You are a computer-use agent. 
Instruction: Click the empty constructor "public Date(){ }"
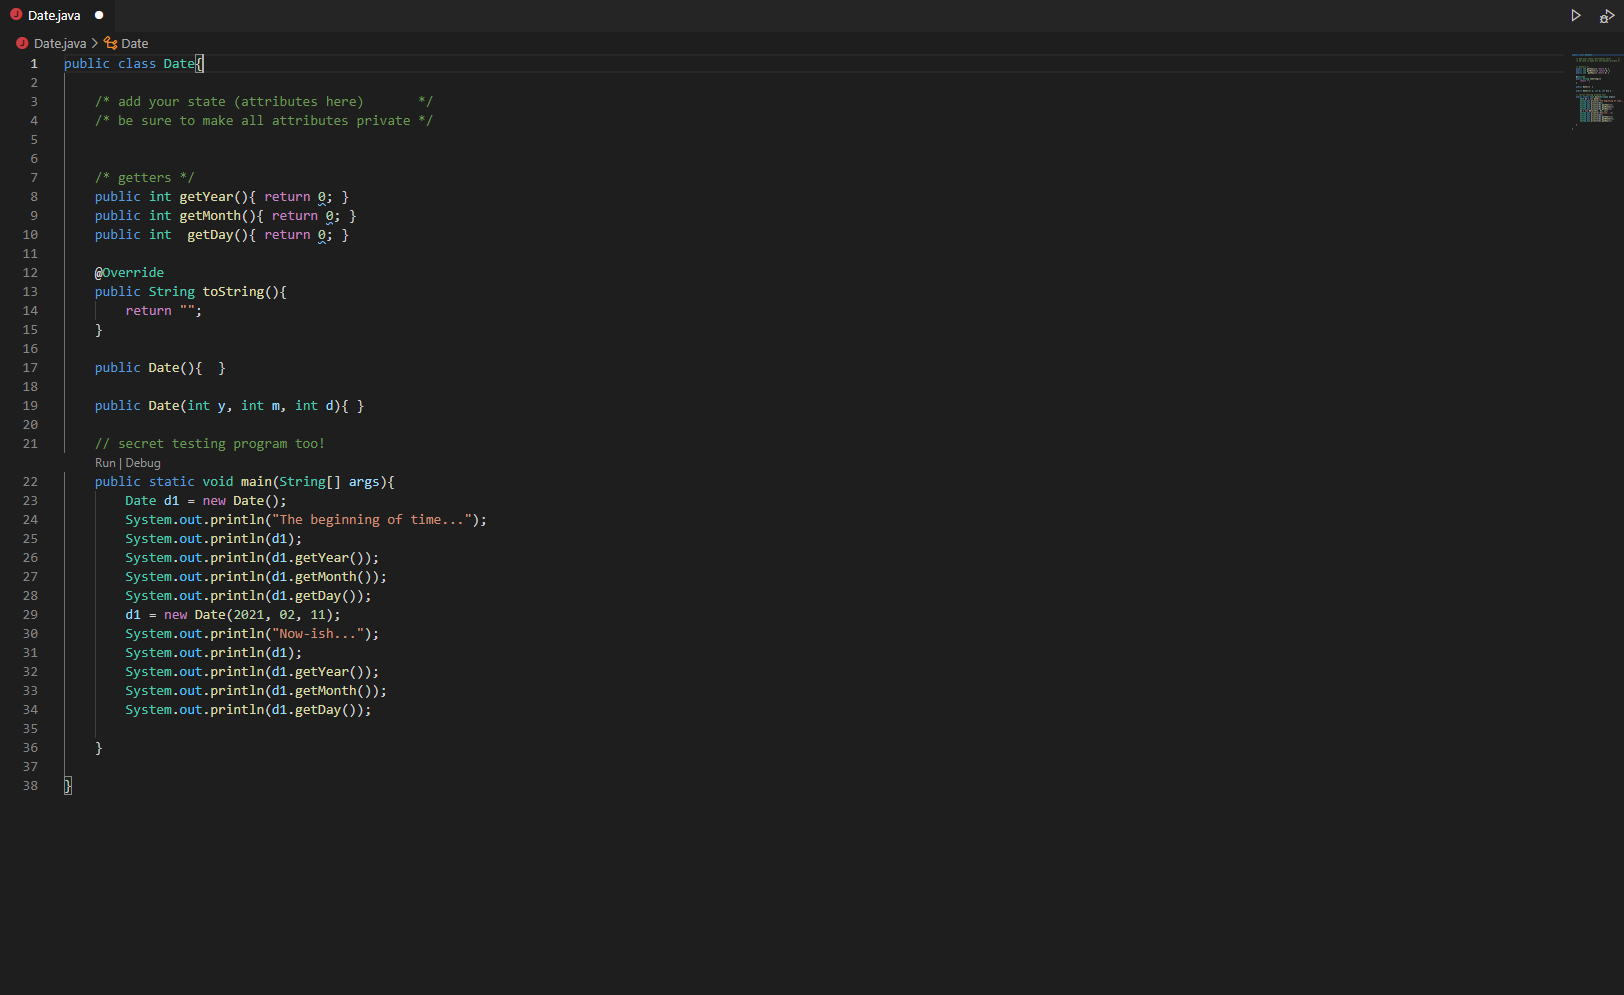pyautogui.click(x=160, y=368)
